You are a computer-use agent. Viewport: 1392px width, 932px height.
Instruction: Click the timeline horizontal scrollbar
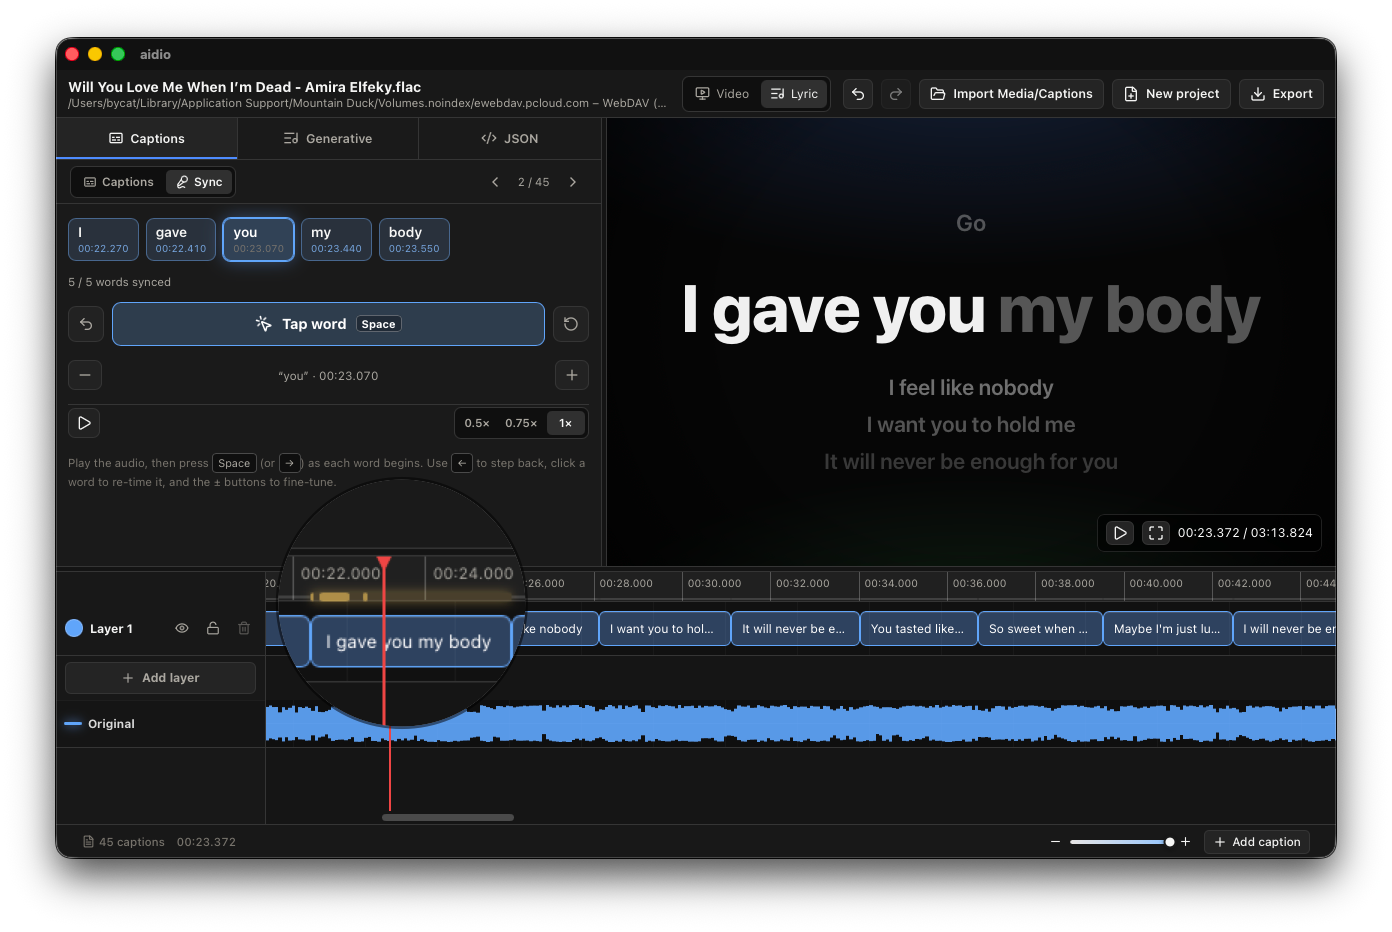pyautogui.click(x=448, y=817)
